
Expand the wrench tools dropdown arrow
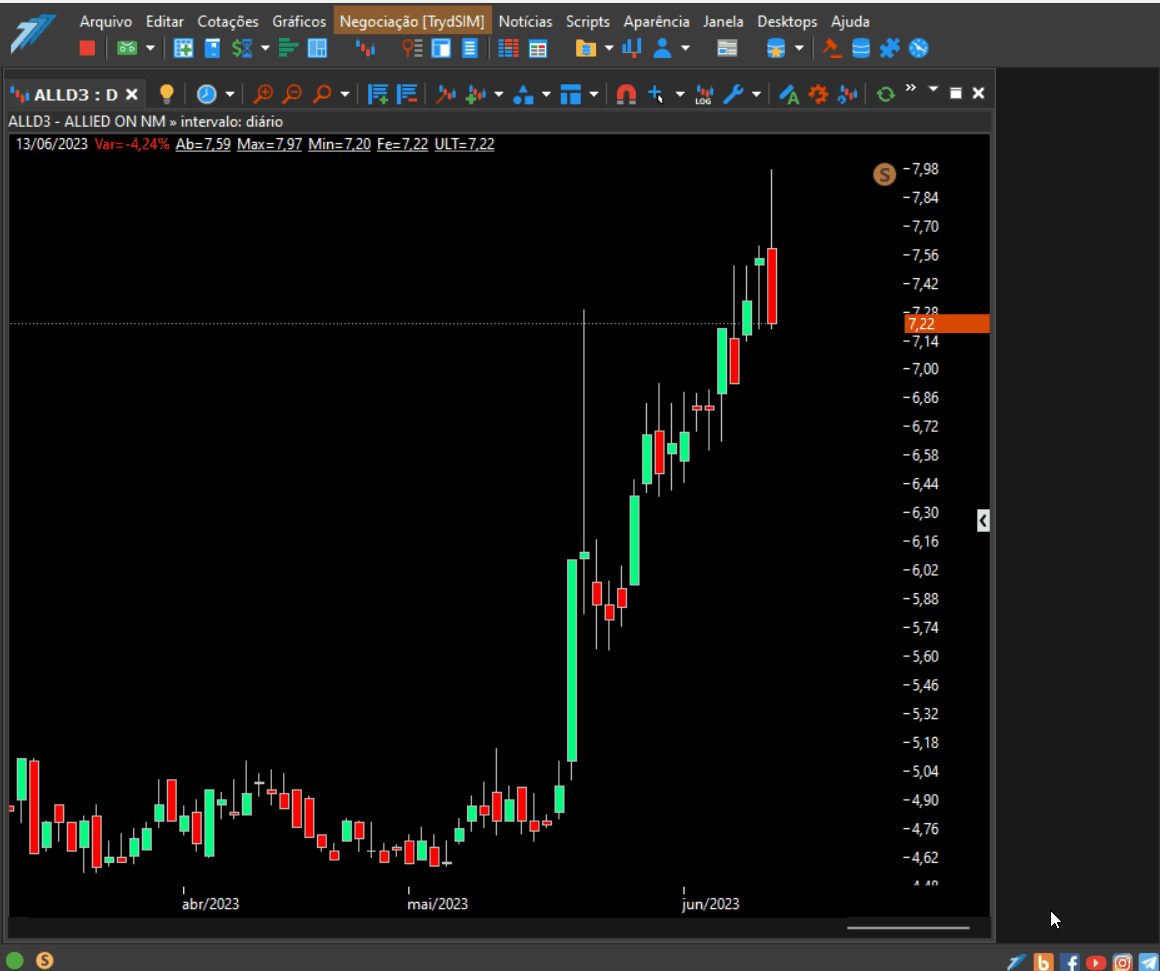click(756, 94)
